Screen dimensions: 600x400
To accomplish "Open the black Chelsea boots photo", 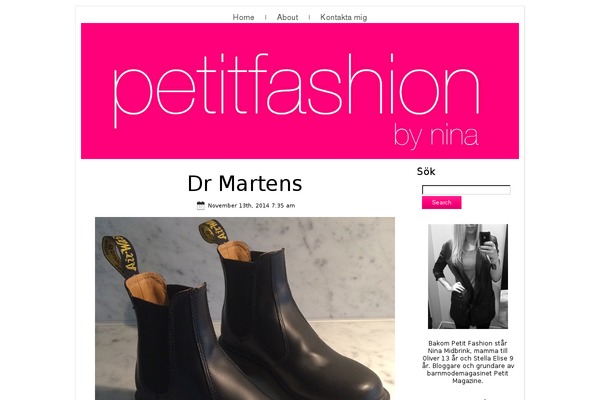I will 245,309.
